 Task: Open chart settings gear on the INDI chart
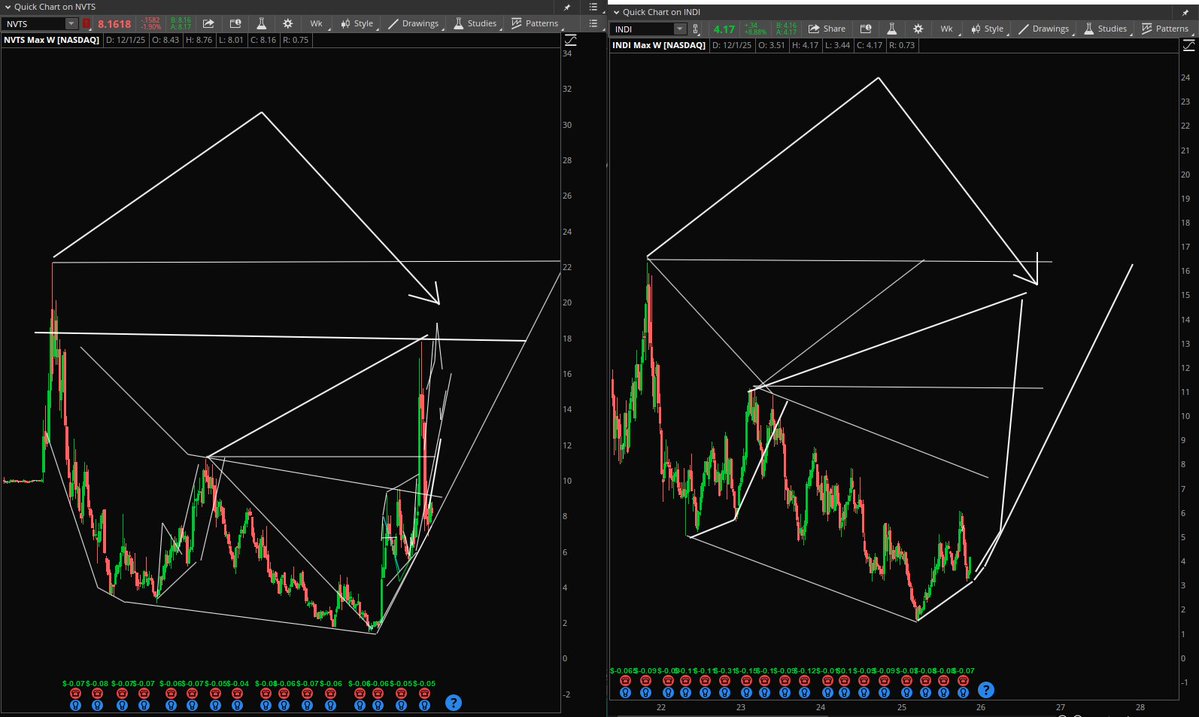pos(918,28)
